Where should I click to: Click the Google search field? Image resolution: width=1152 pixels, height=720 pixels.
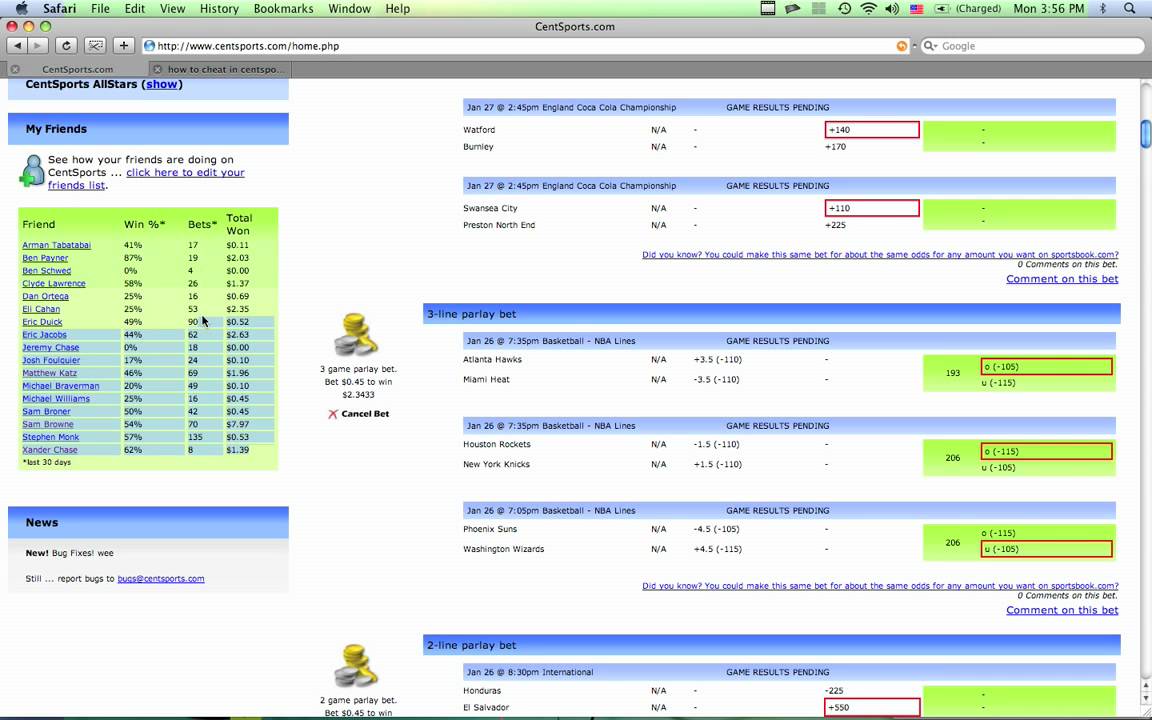click(1032, 46)
